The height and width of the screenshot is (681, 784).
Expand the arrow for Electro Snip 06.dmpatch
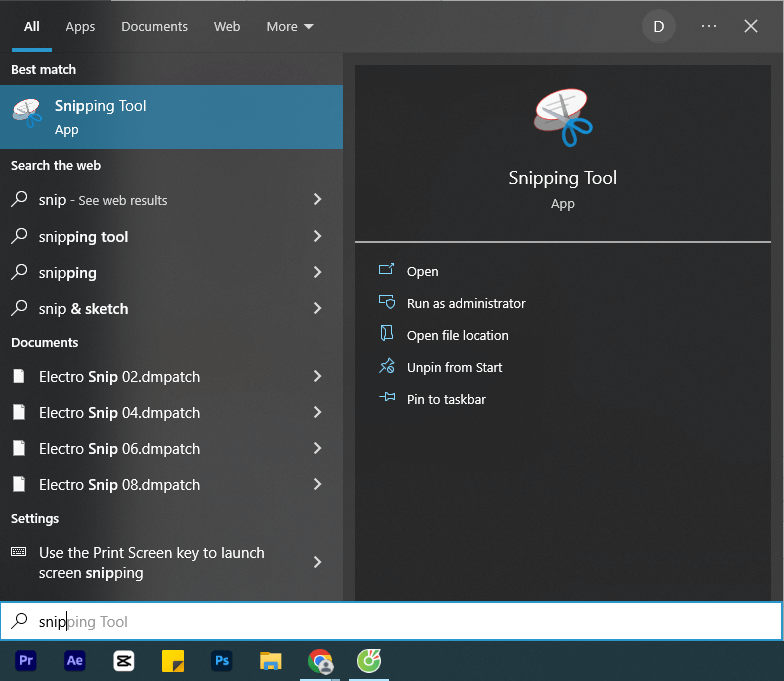pos(317,448)
